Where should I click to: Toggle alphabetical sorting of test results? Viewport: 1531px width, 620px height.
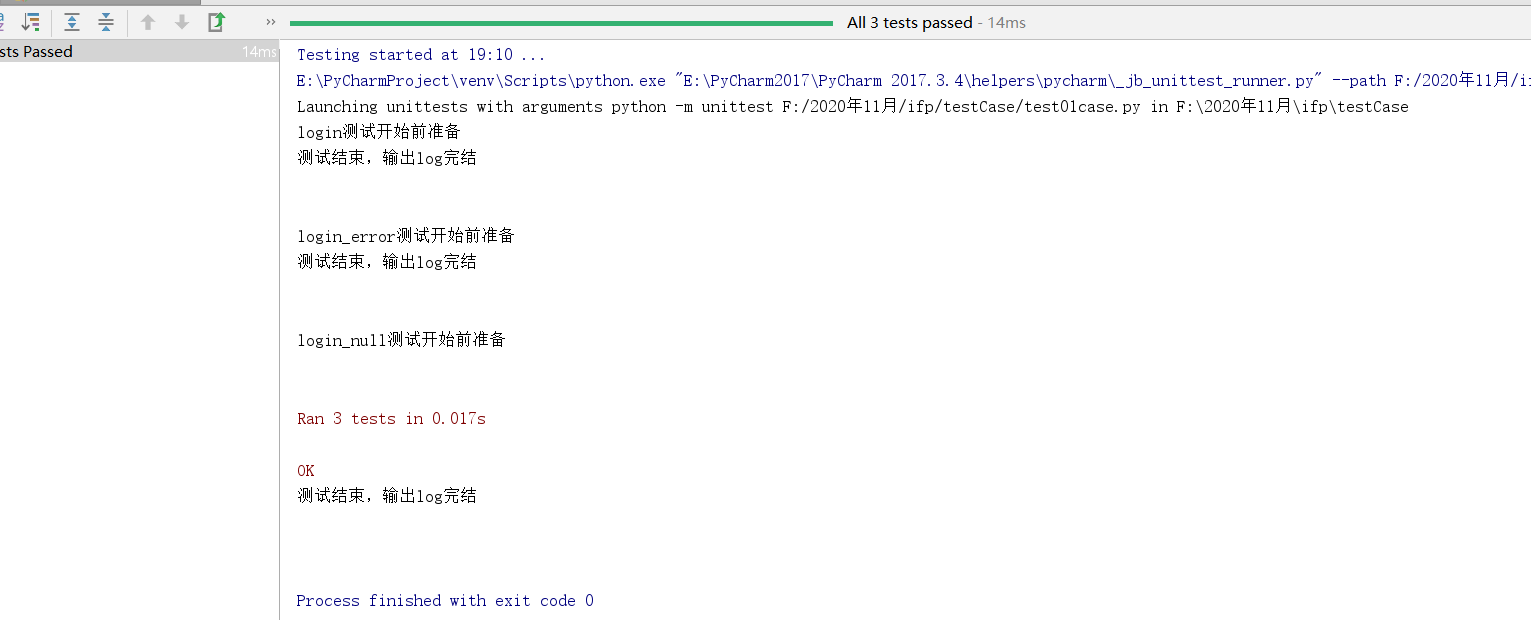[3, 22]
